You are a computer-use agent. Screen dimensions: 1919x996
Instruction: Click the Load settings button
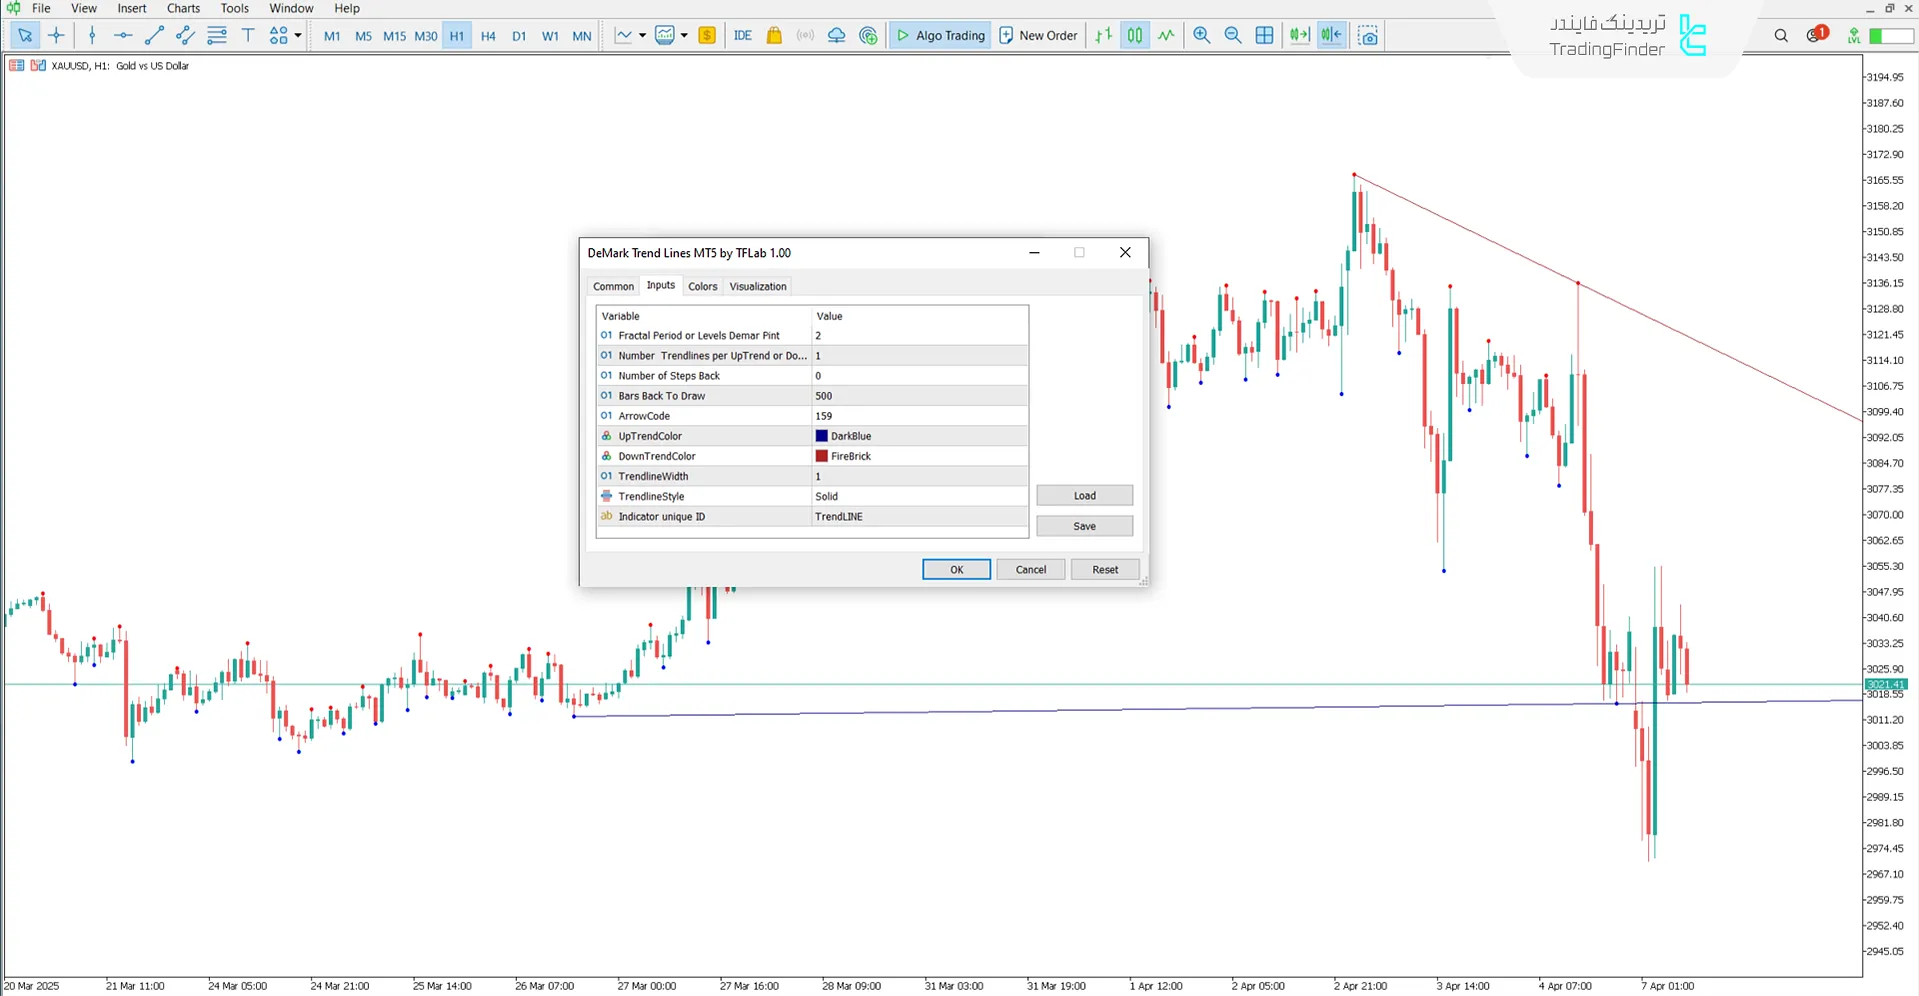[x=1084, y=495]
